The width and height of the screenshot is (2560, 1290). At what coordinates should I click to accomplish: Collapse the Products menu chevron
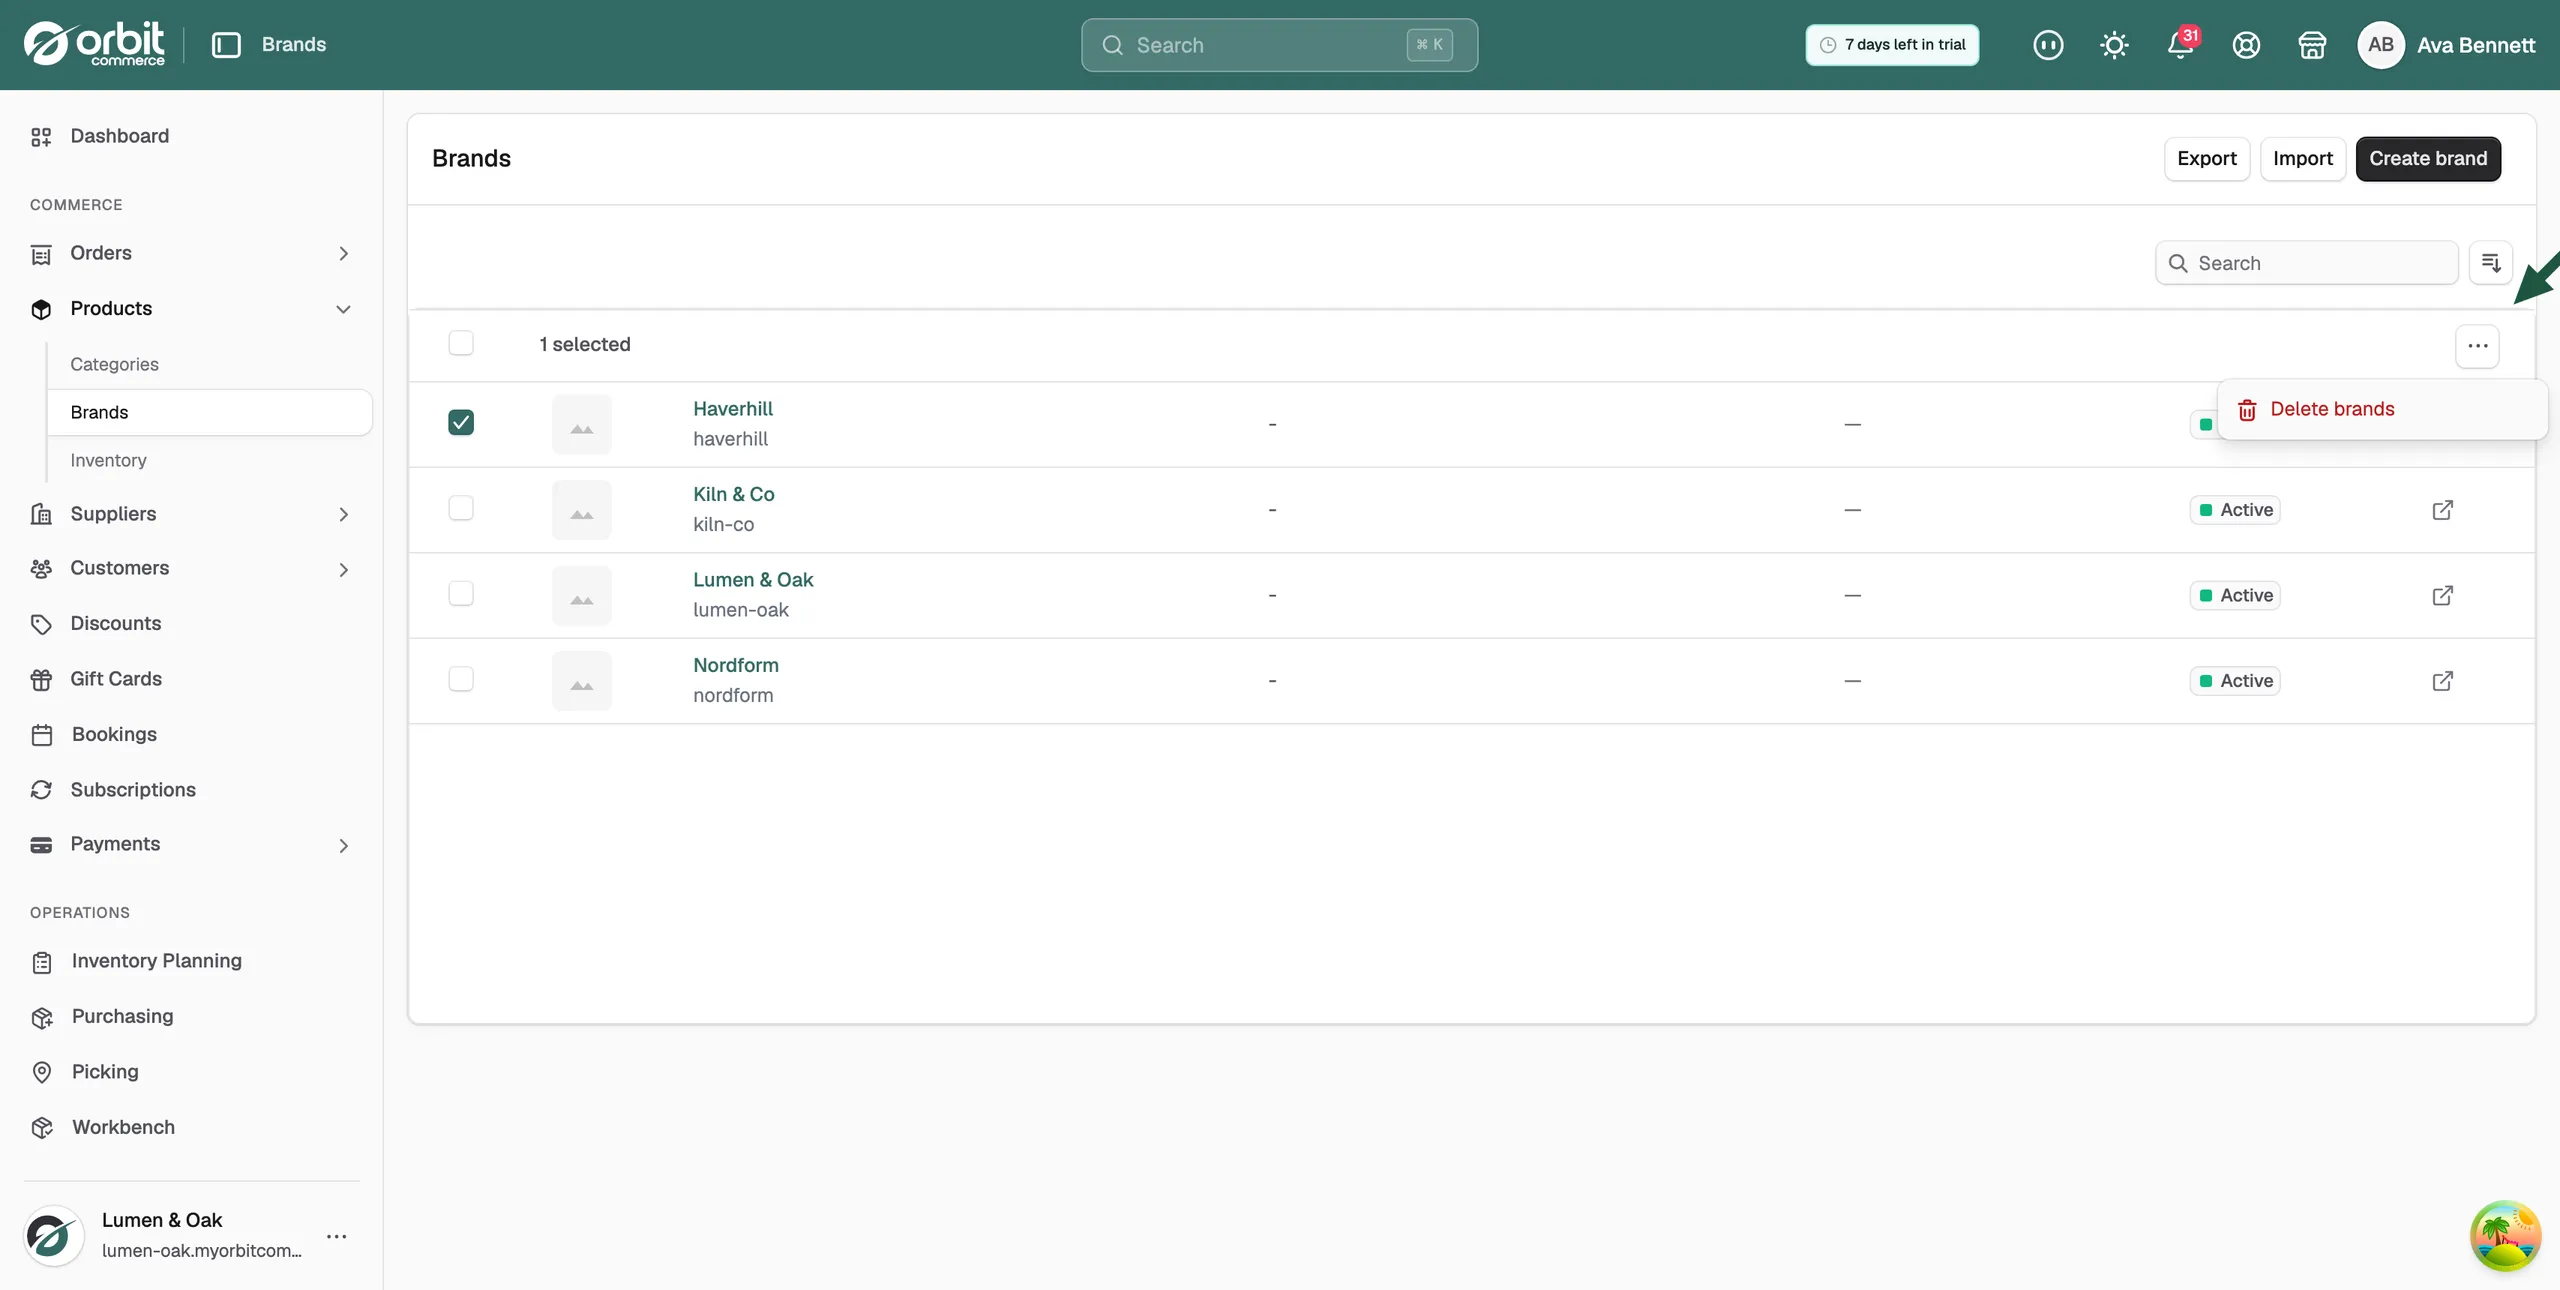tap(343, 309)
